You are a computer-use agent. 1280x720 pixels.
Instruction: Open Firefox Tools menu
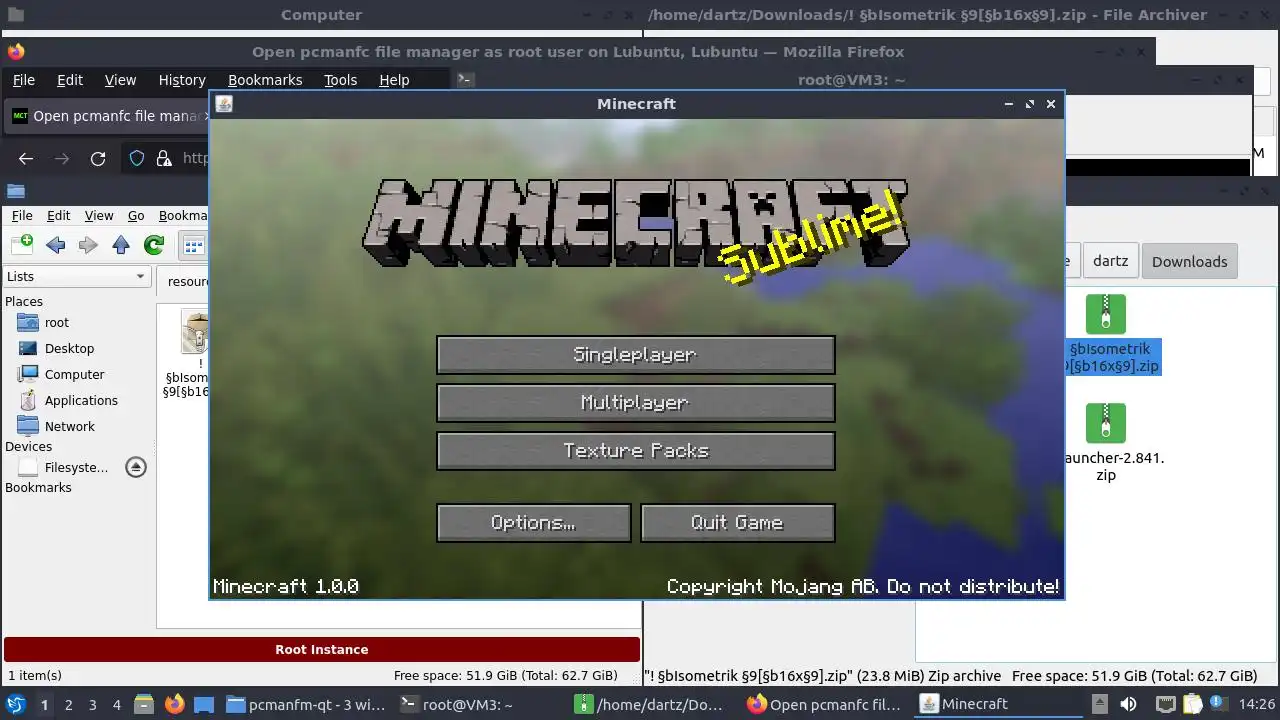tap(340, 80)
